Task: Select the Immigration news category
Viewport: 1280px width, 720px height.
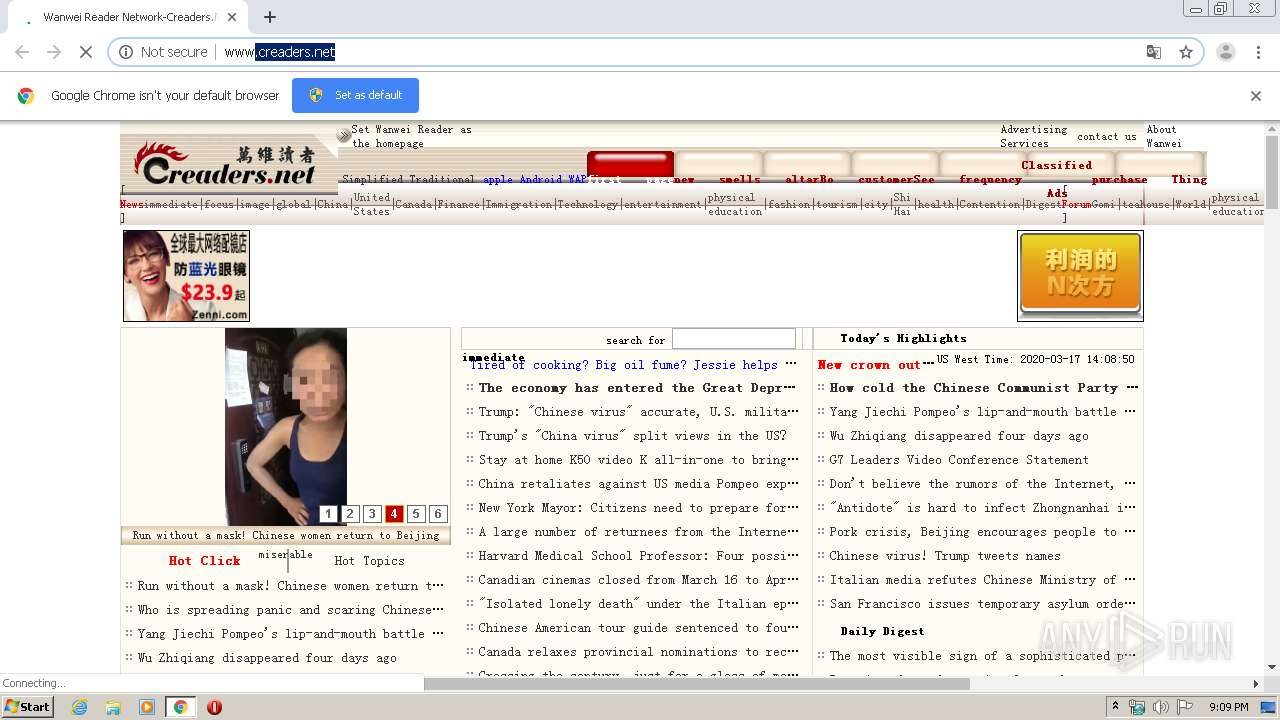Action: (x=519, y=204)
